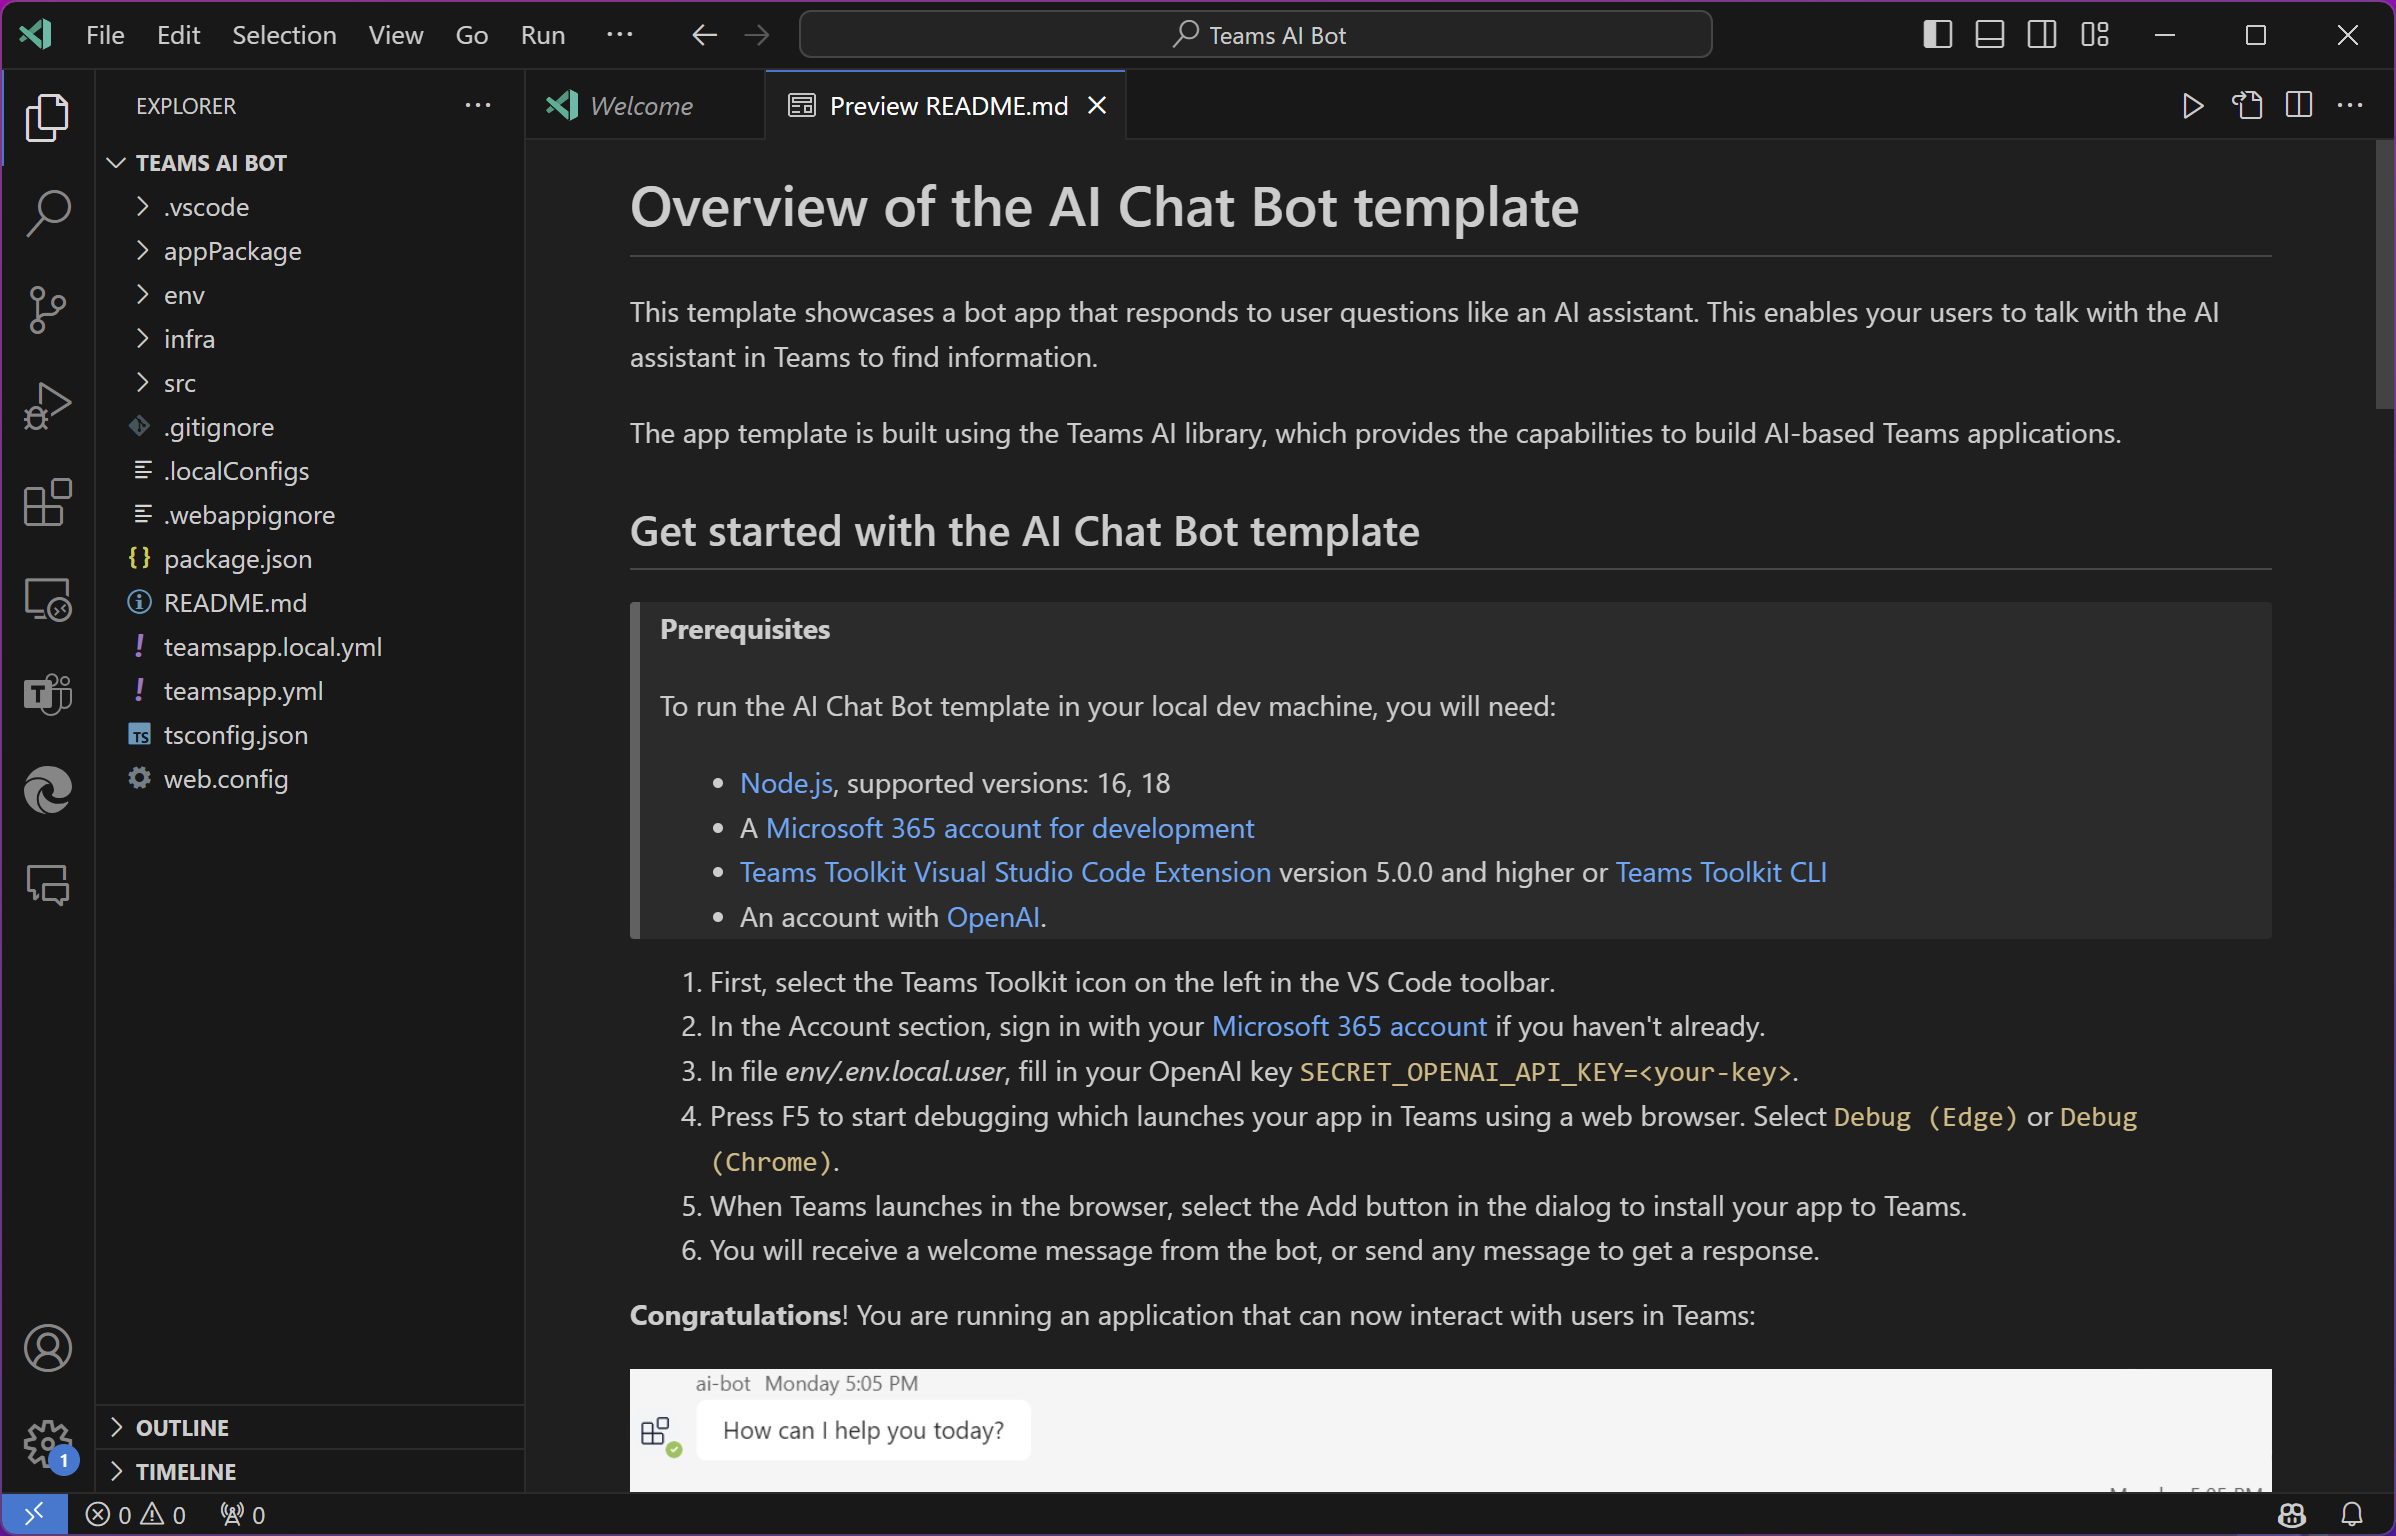The height and width of the screenshot is (1536, 2396).
Task: Select the Extensions icon in activity bar
Action: 47,504
